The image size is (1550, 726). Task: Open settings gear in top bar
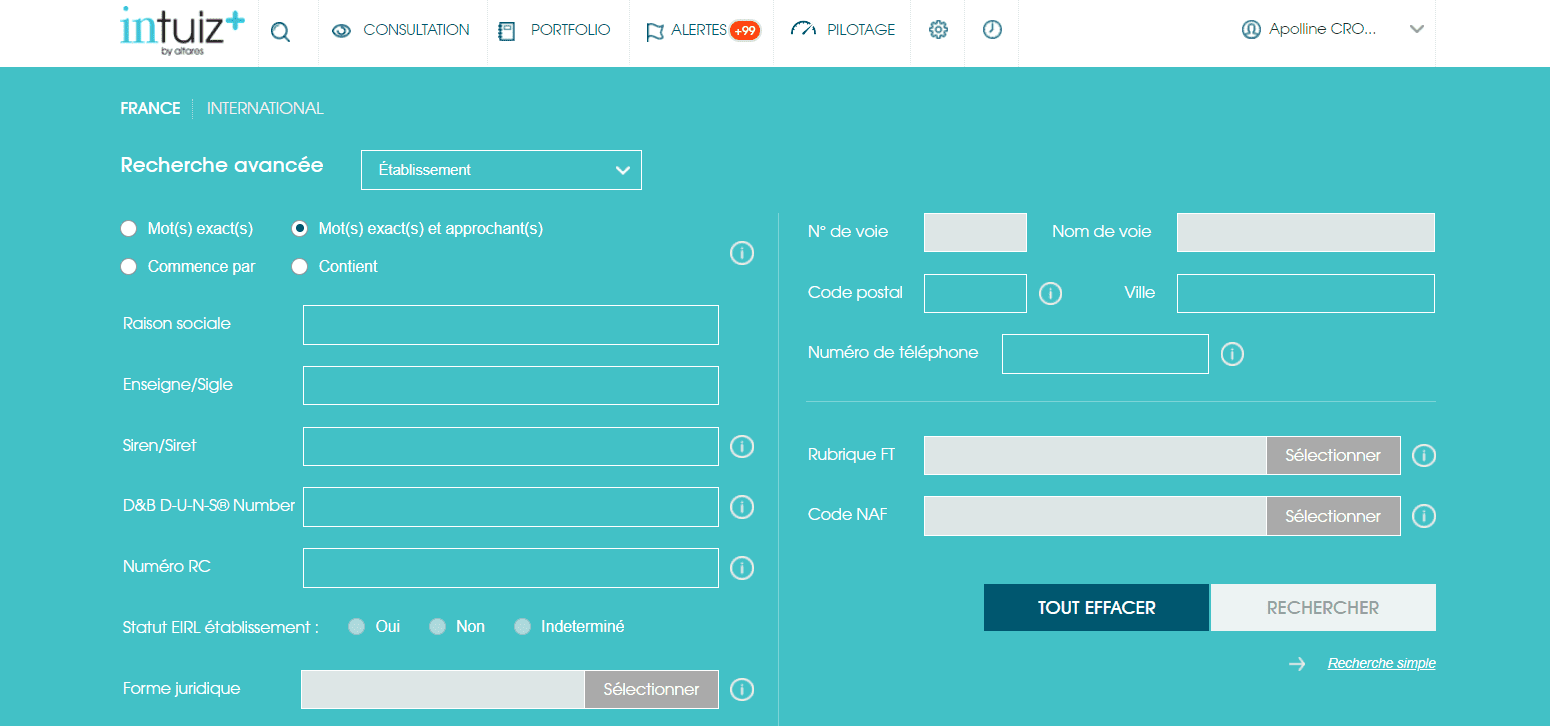[x=938, y=30]
